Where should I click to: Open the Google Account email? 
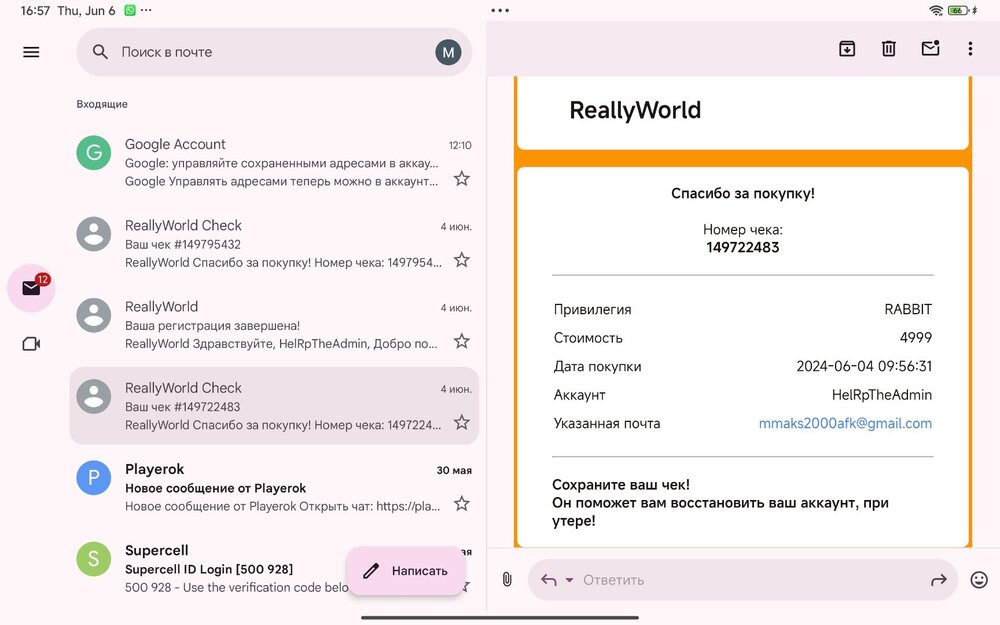[274, 162]
